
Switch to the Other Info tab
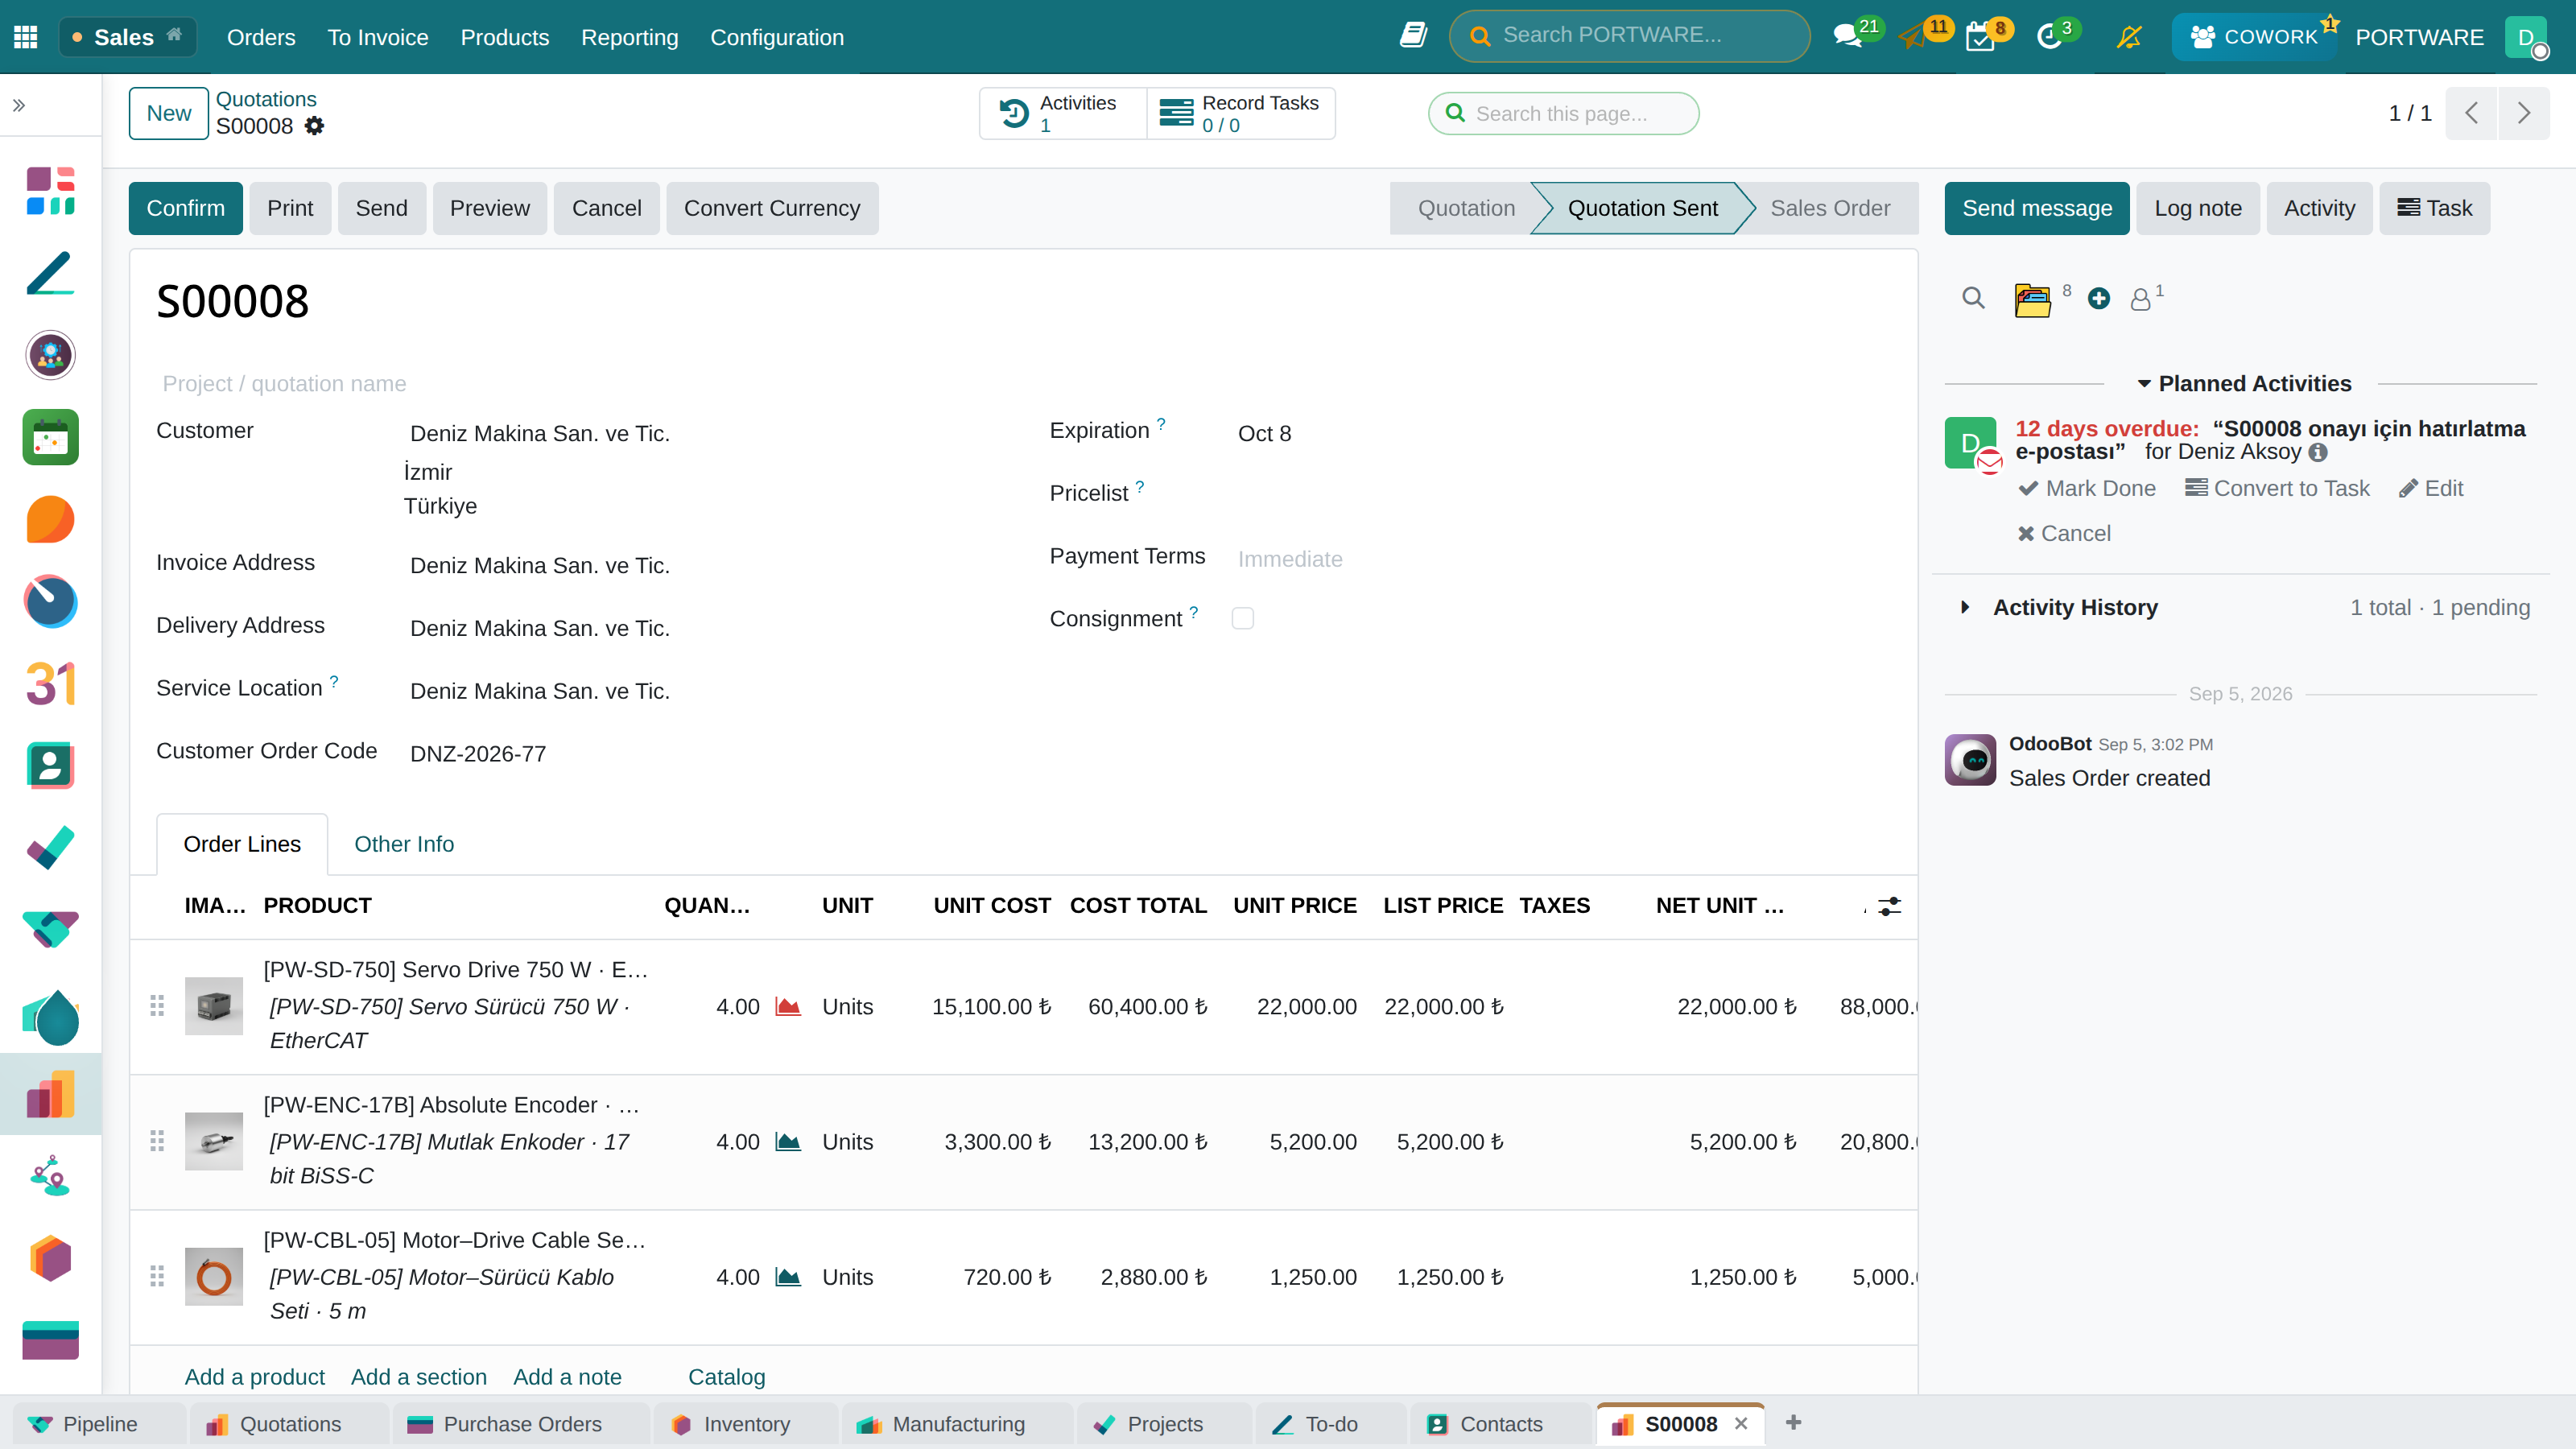click(404, 844)
